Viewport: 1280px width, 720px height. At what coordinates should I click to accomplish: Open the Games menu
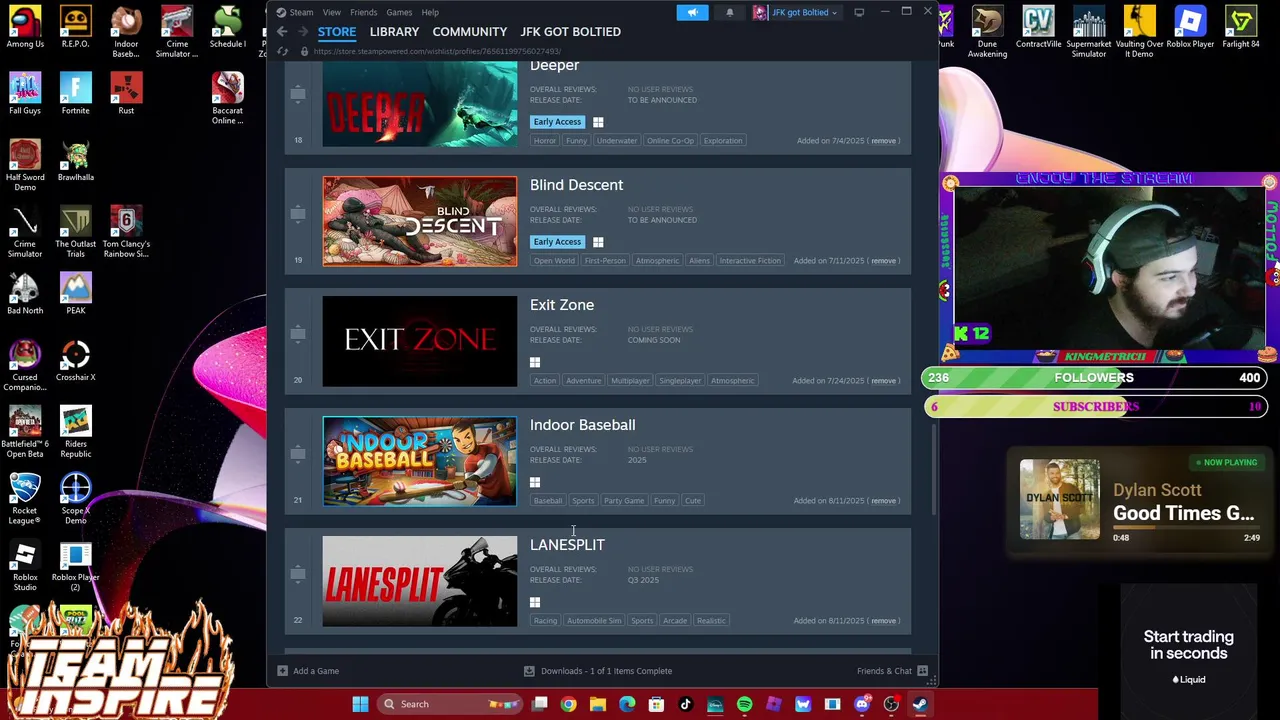399,12
